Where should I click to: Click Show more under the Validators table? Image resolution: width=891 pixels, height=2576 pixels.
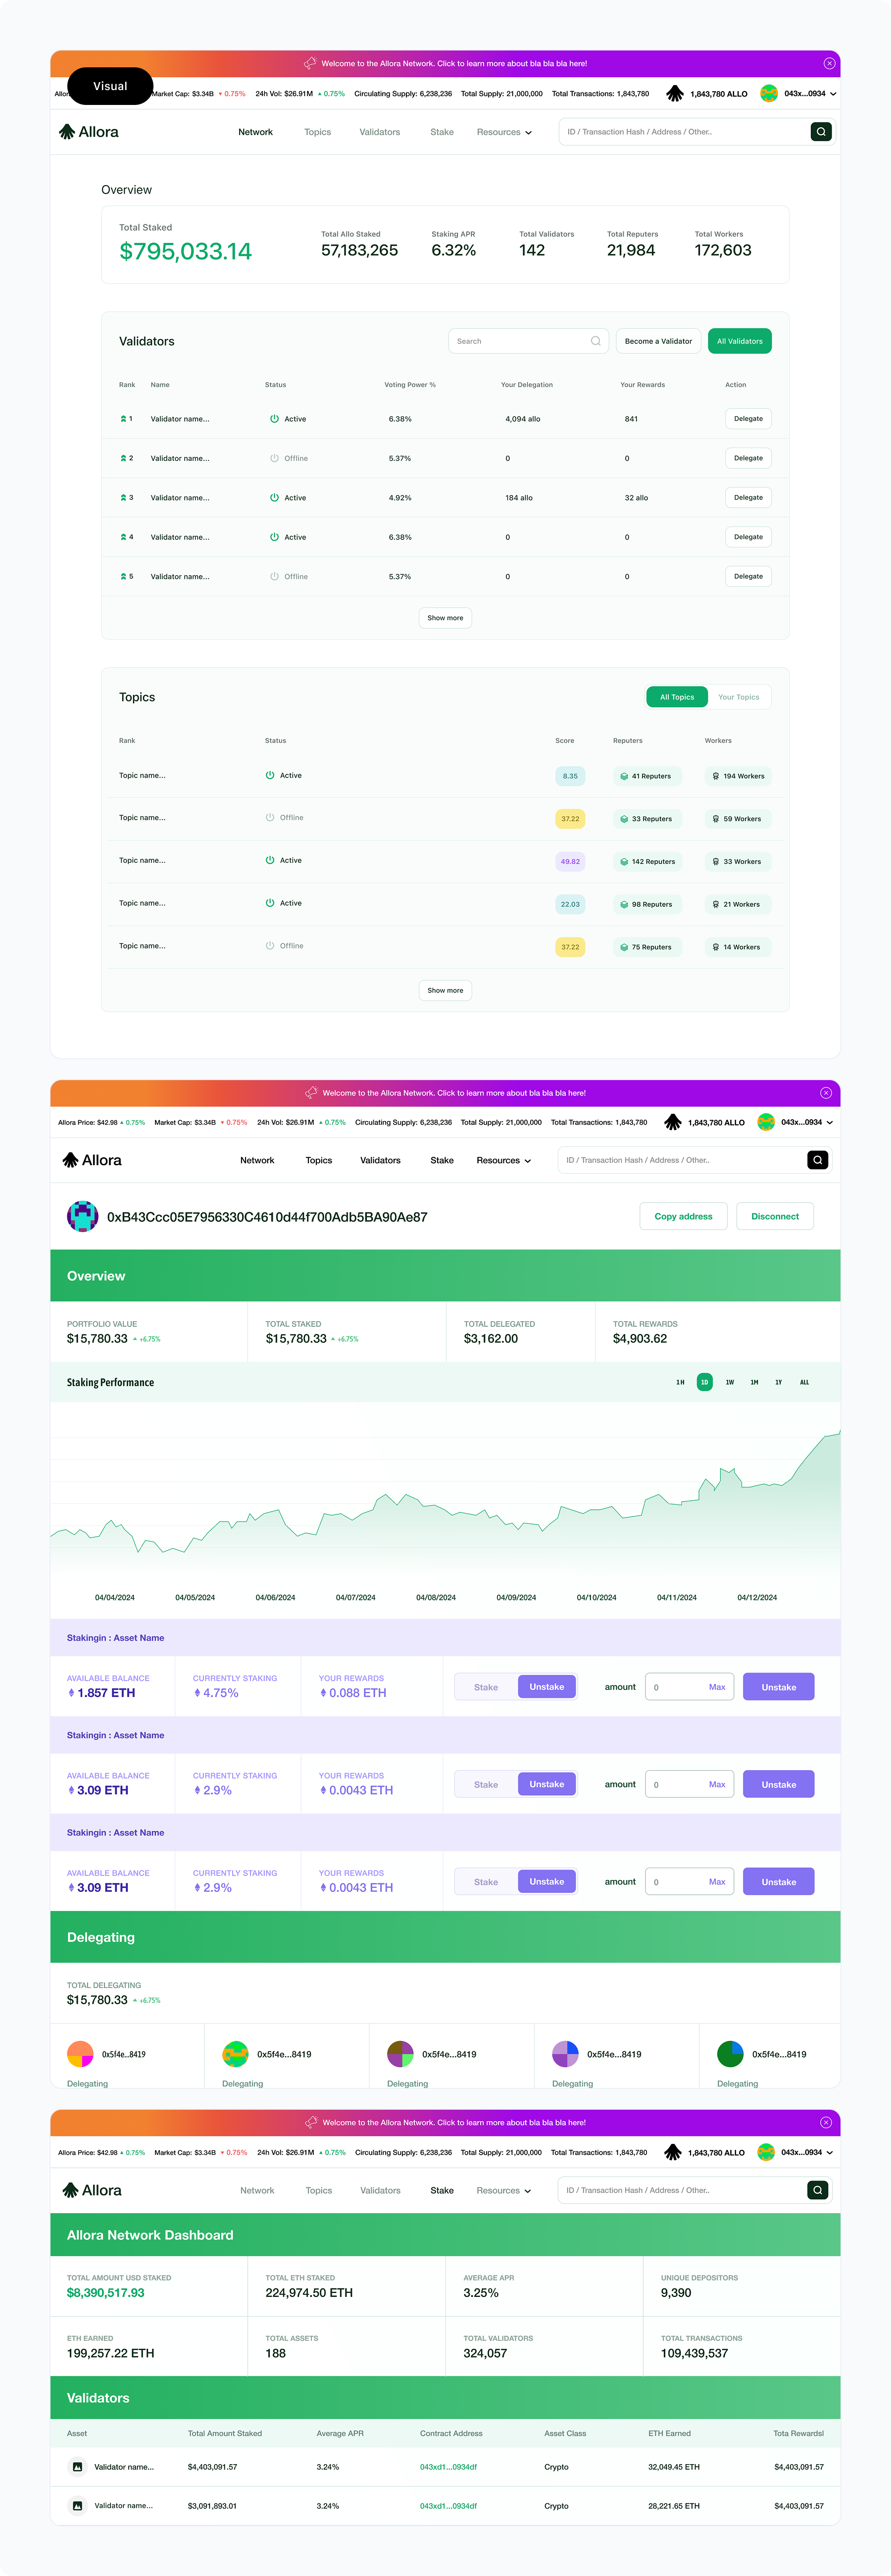(445, 618)
